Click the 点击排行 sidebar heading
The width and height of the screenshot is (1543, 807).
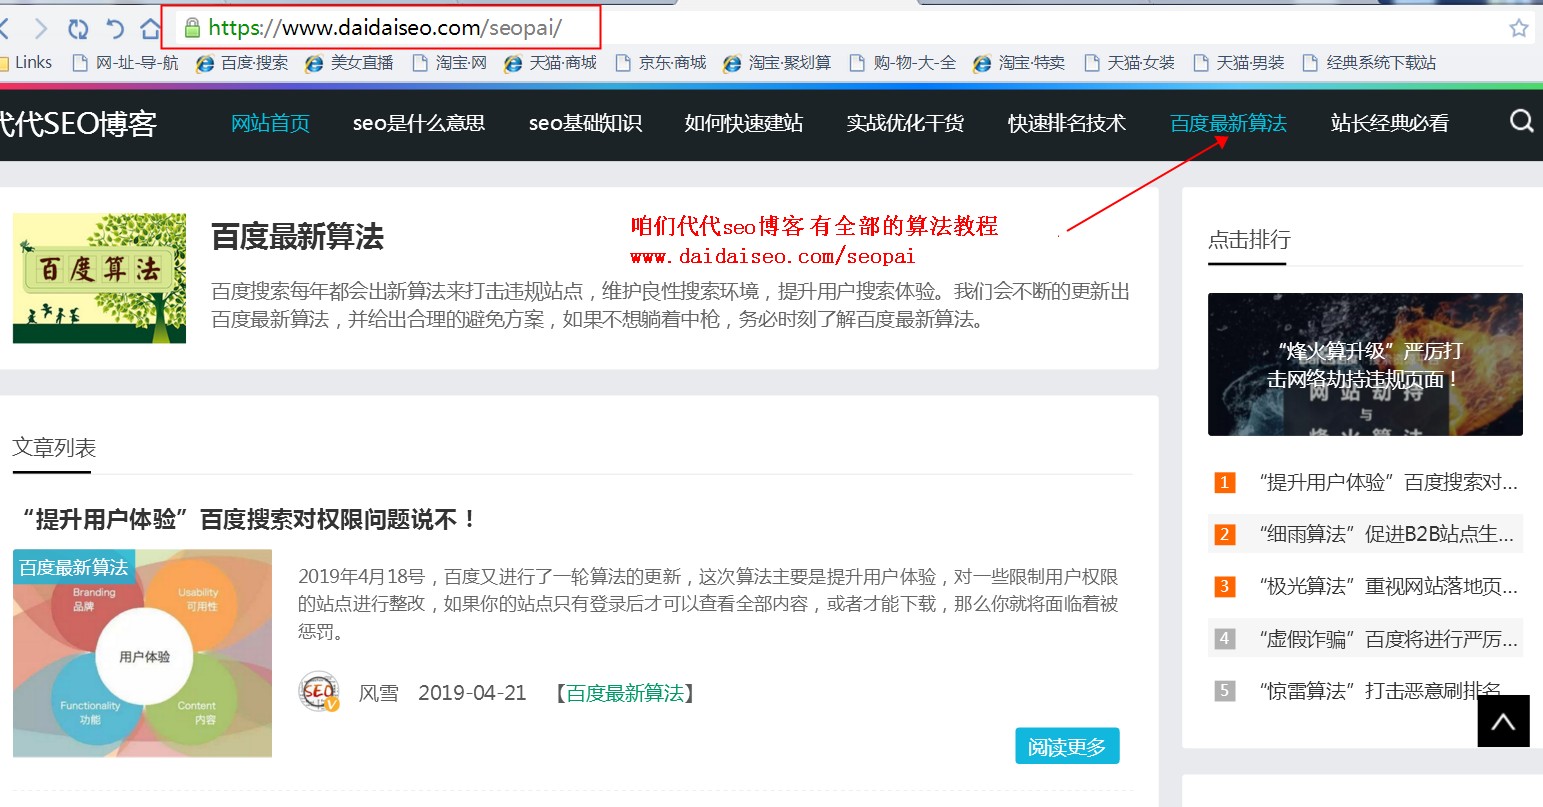(1249, 239)
